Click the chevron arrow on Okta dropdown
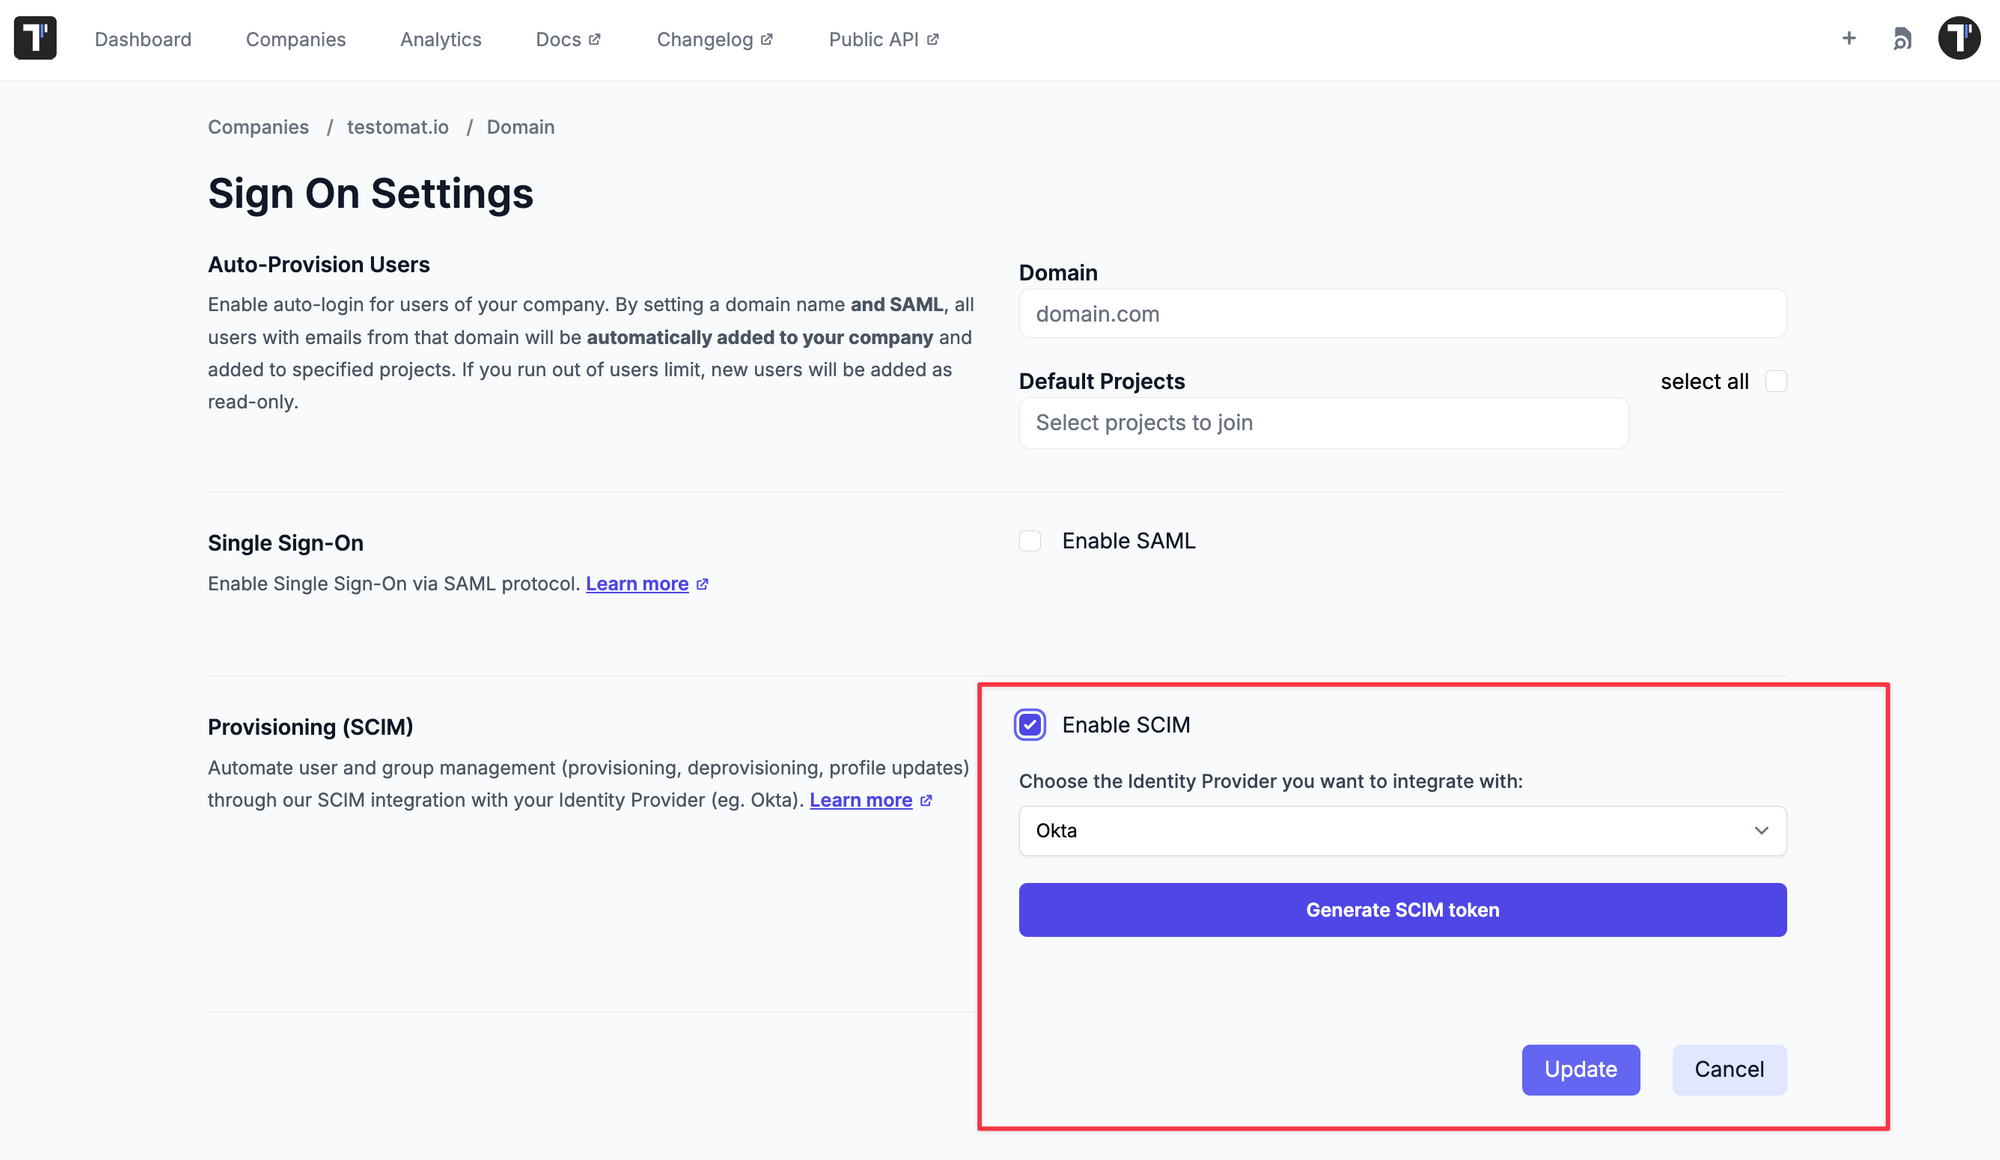This screenshot has height=1160, width=2000. pyautogui.click(x=1761, y=831)
